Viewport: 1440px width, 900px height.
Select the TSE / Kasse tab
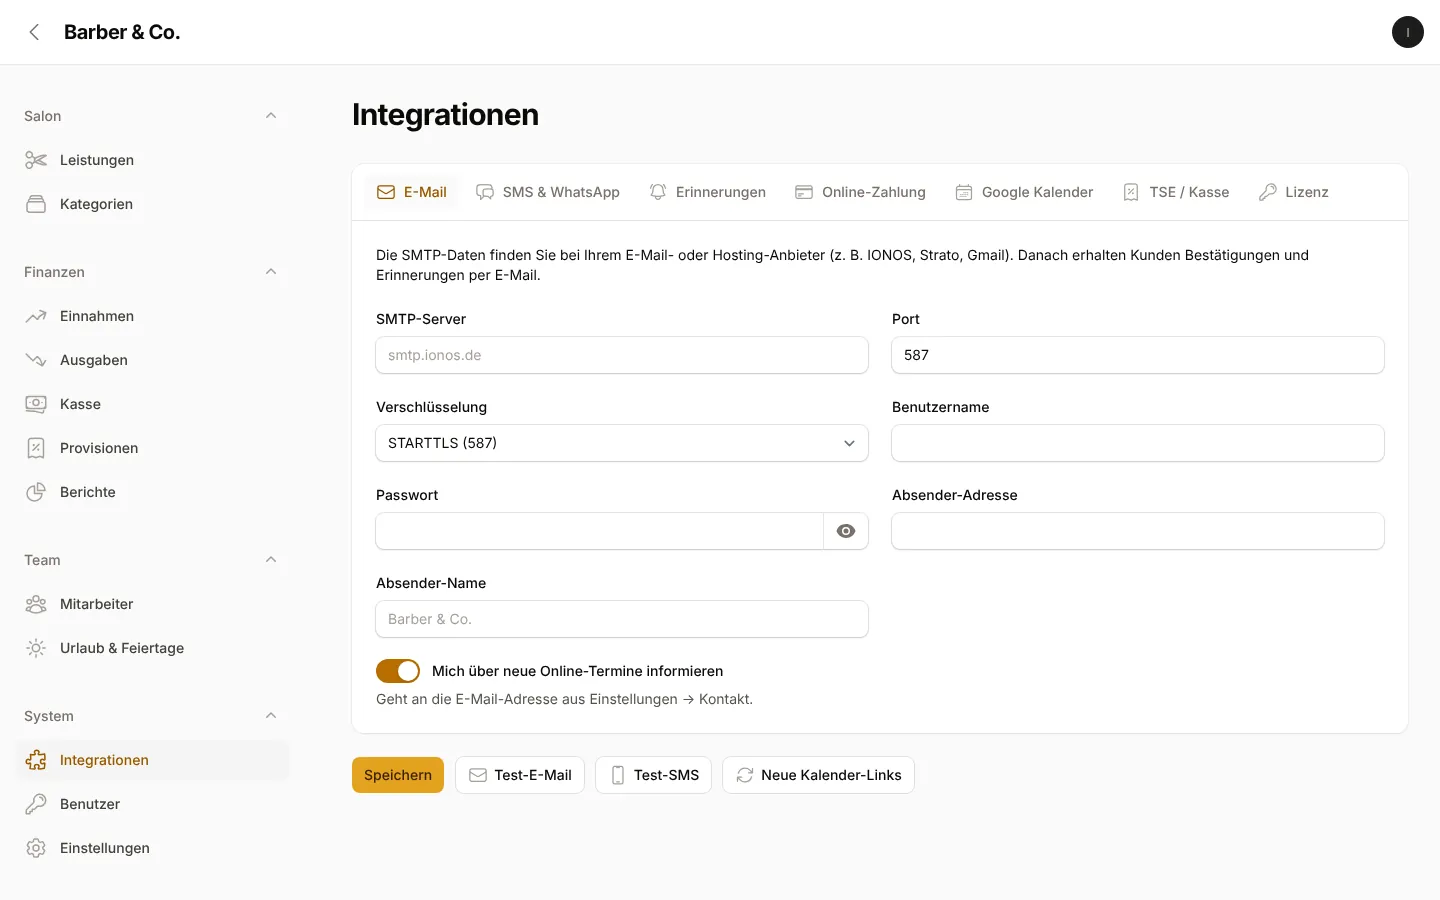pyautogui.click(x=1176, y=192)
